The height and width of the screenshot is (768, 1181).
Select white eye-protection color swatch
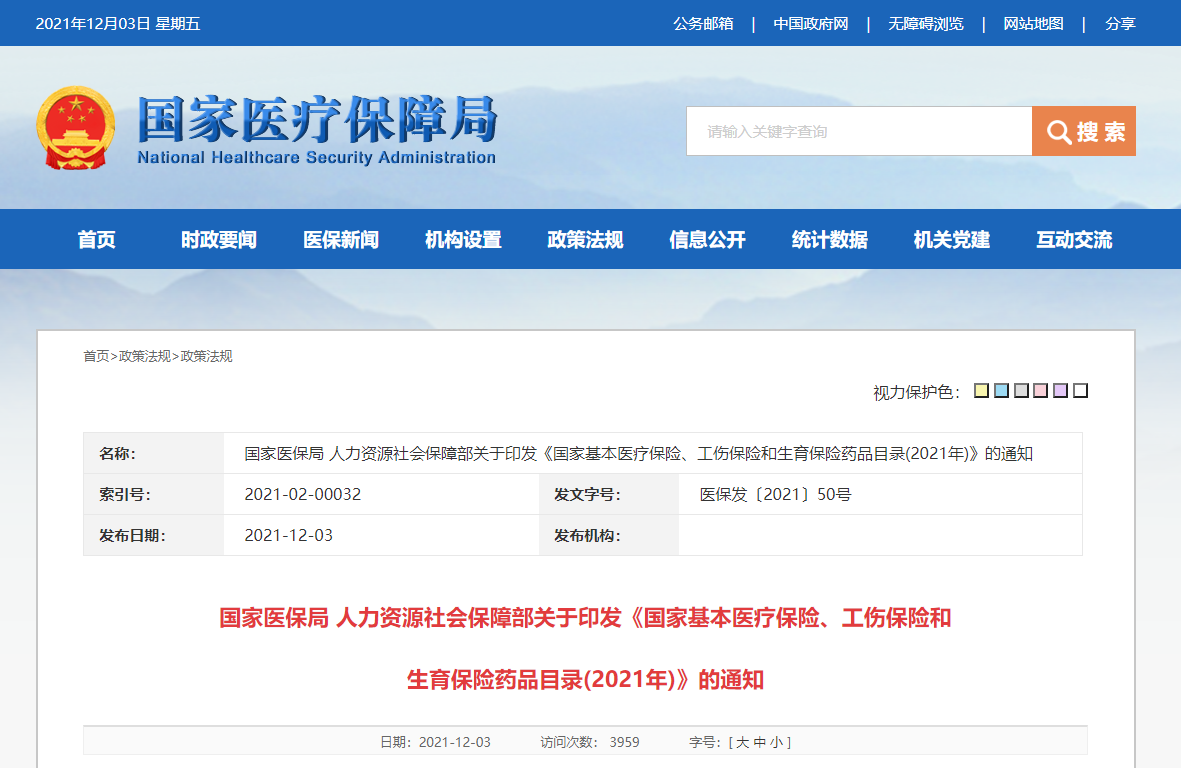pos(1080,390)
